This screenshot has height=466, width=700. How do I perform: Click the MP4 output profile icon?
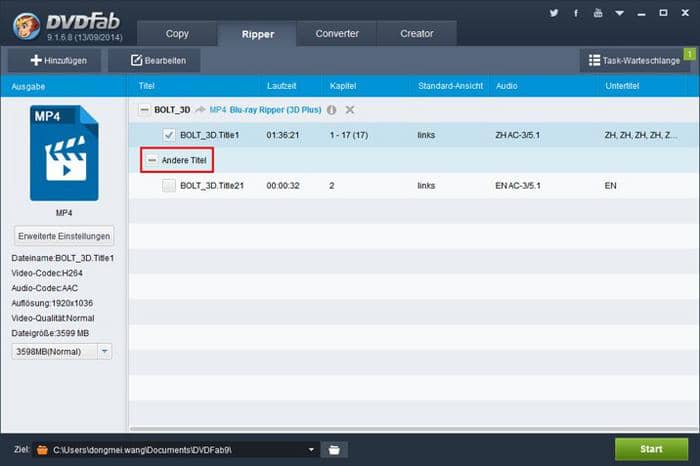click(64, 153)
